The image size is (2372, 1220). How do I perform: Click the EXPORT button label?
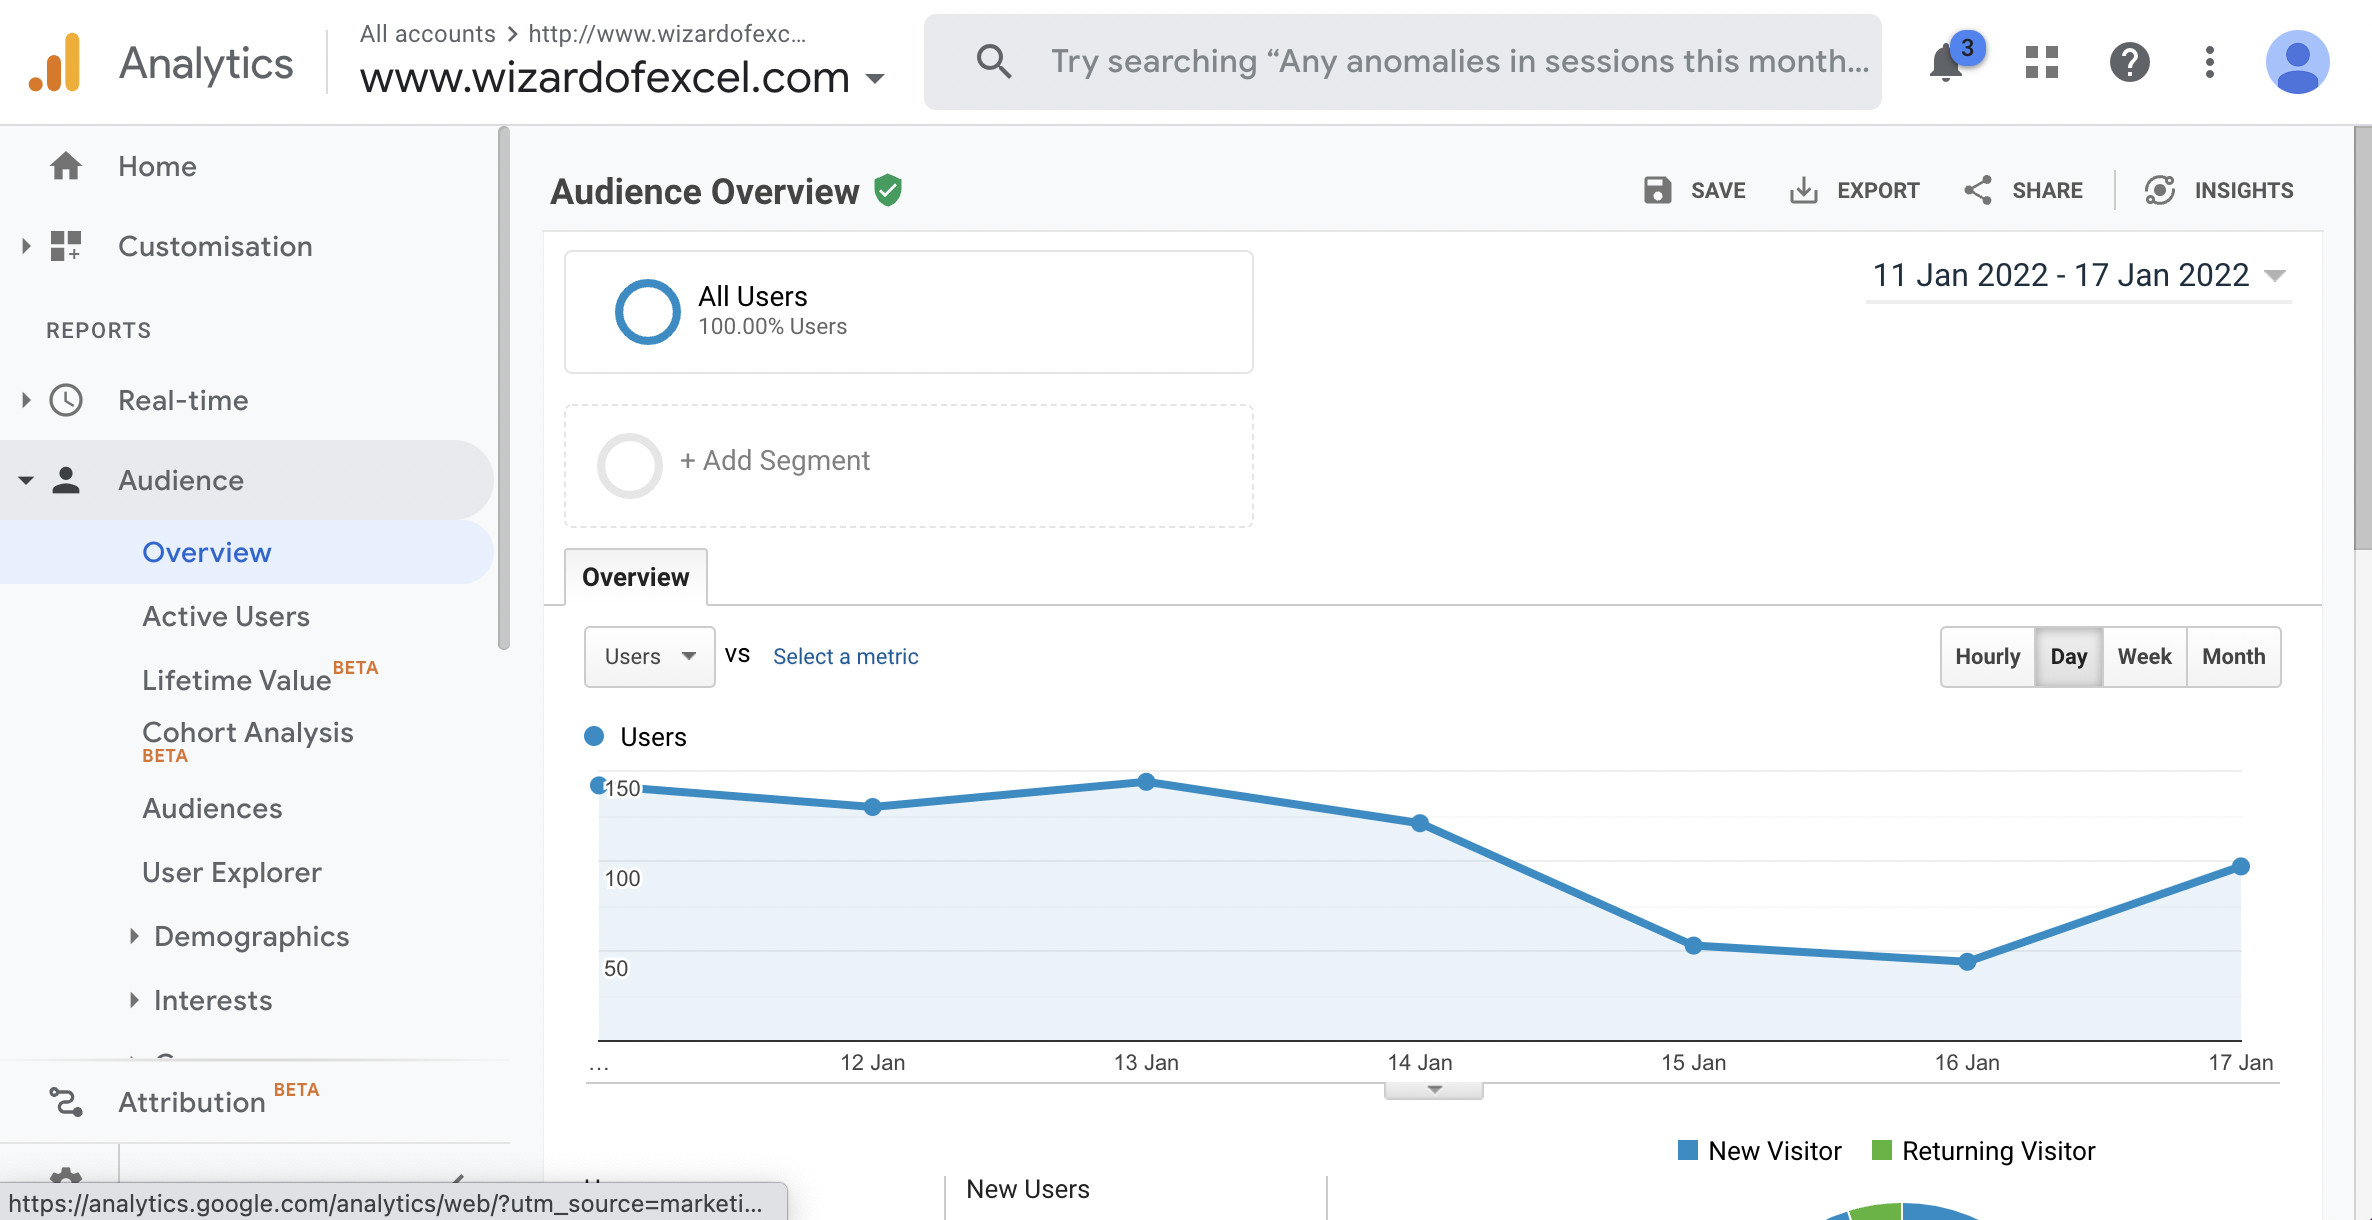pos(1878,190)
